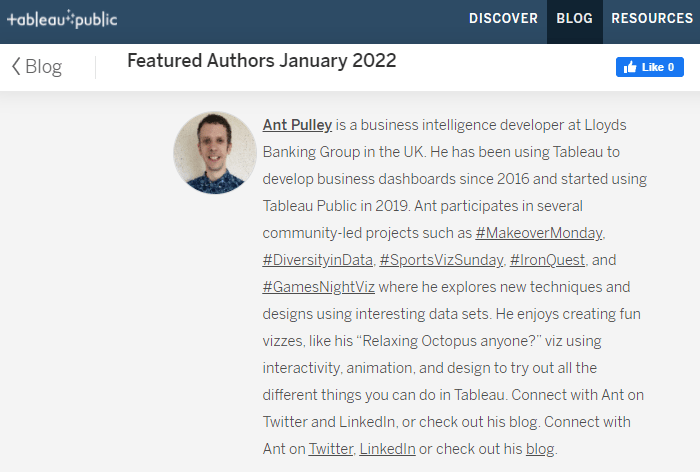
Task: Click the Tableau Public logo
Action: [x=60, y=19]
